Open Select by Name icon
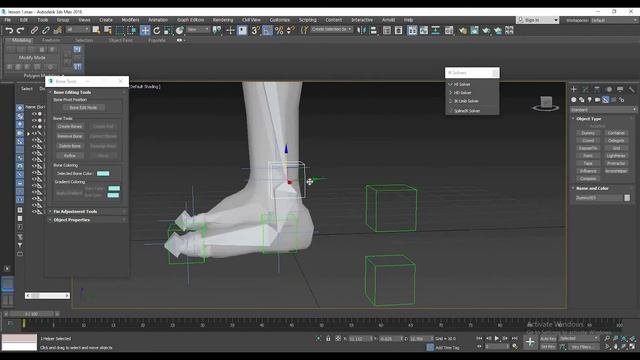 108,30
